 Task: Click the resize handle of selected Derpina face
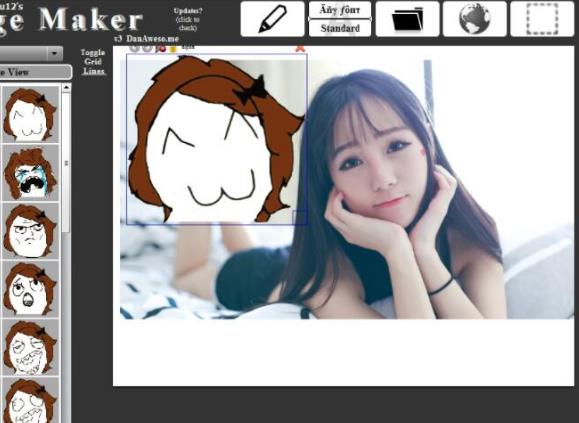[299, 217]
